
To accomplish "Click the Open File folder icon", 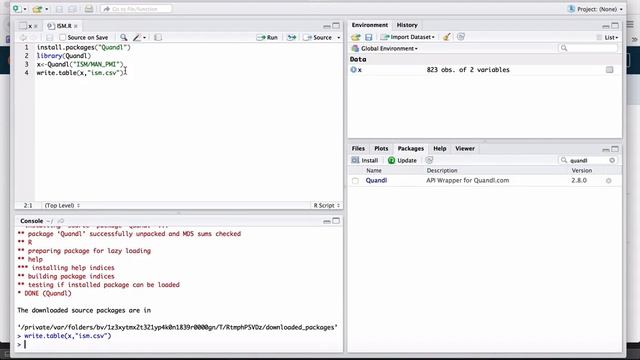I will tap(37, 9).
